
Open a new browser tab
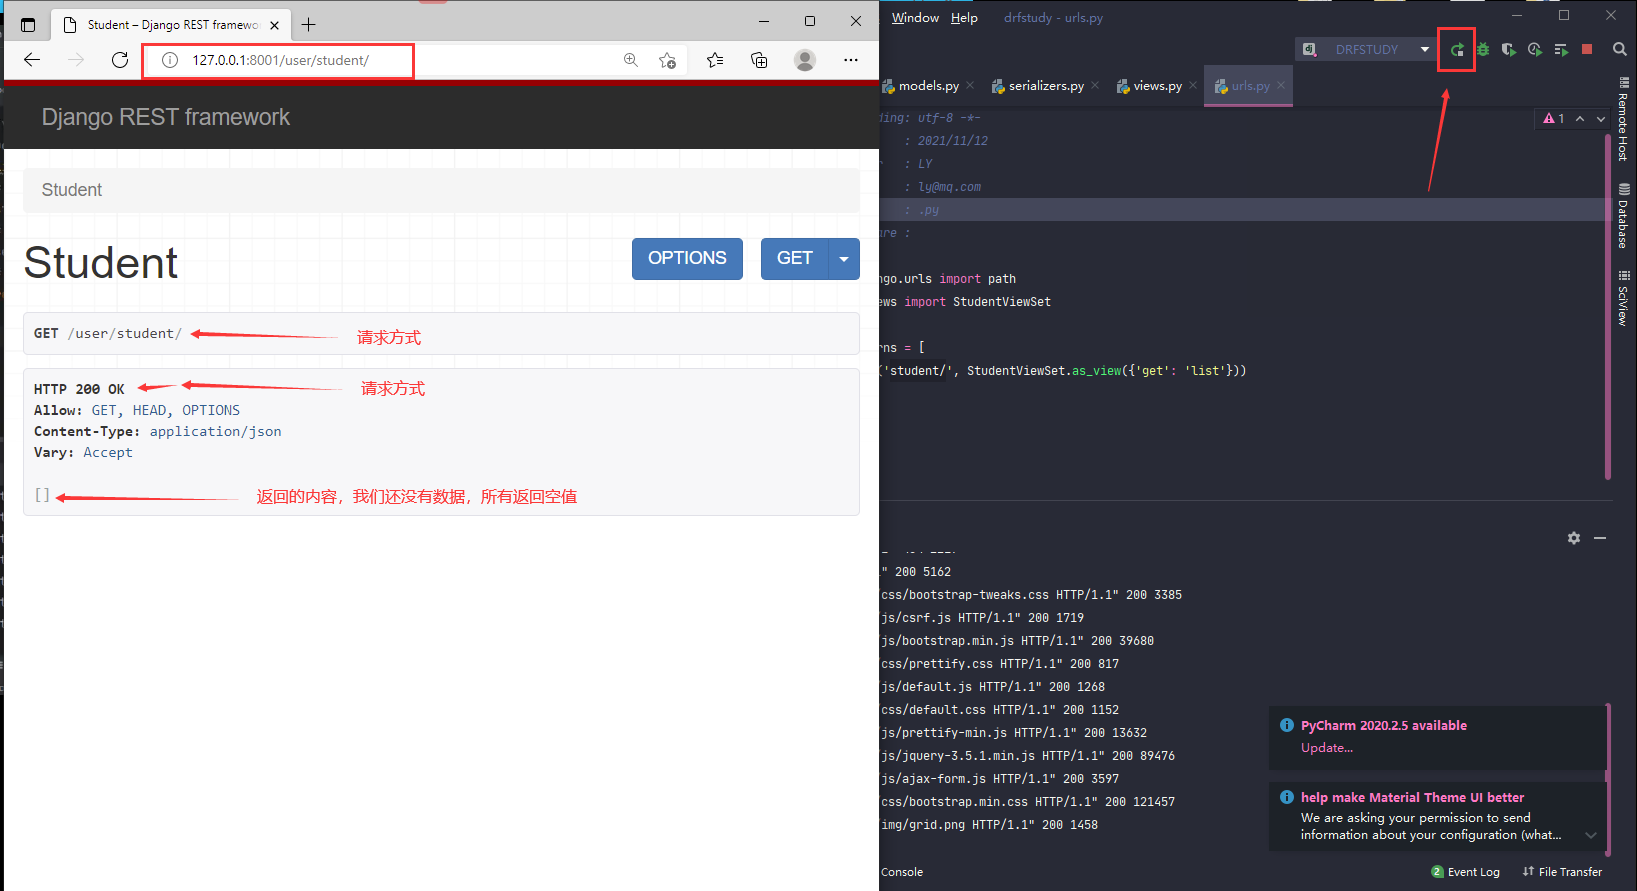click(x=309, y=25)
